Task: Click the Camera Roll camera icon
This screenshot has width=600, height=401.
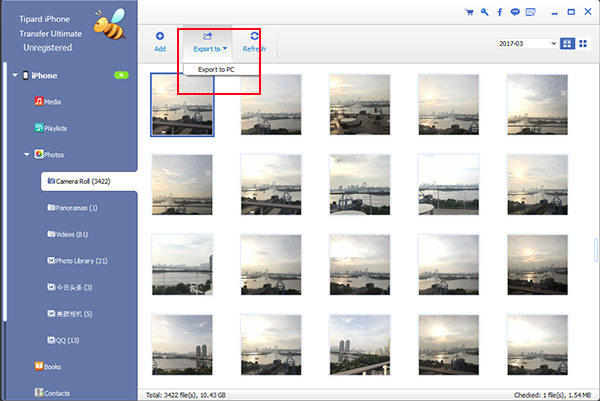Action: pyautogui.click(x=51, y=181)
